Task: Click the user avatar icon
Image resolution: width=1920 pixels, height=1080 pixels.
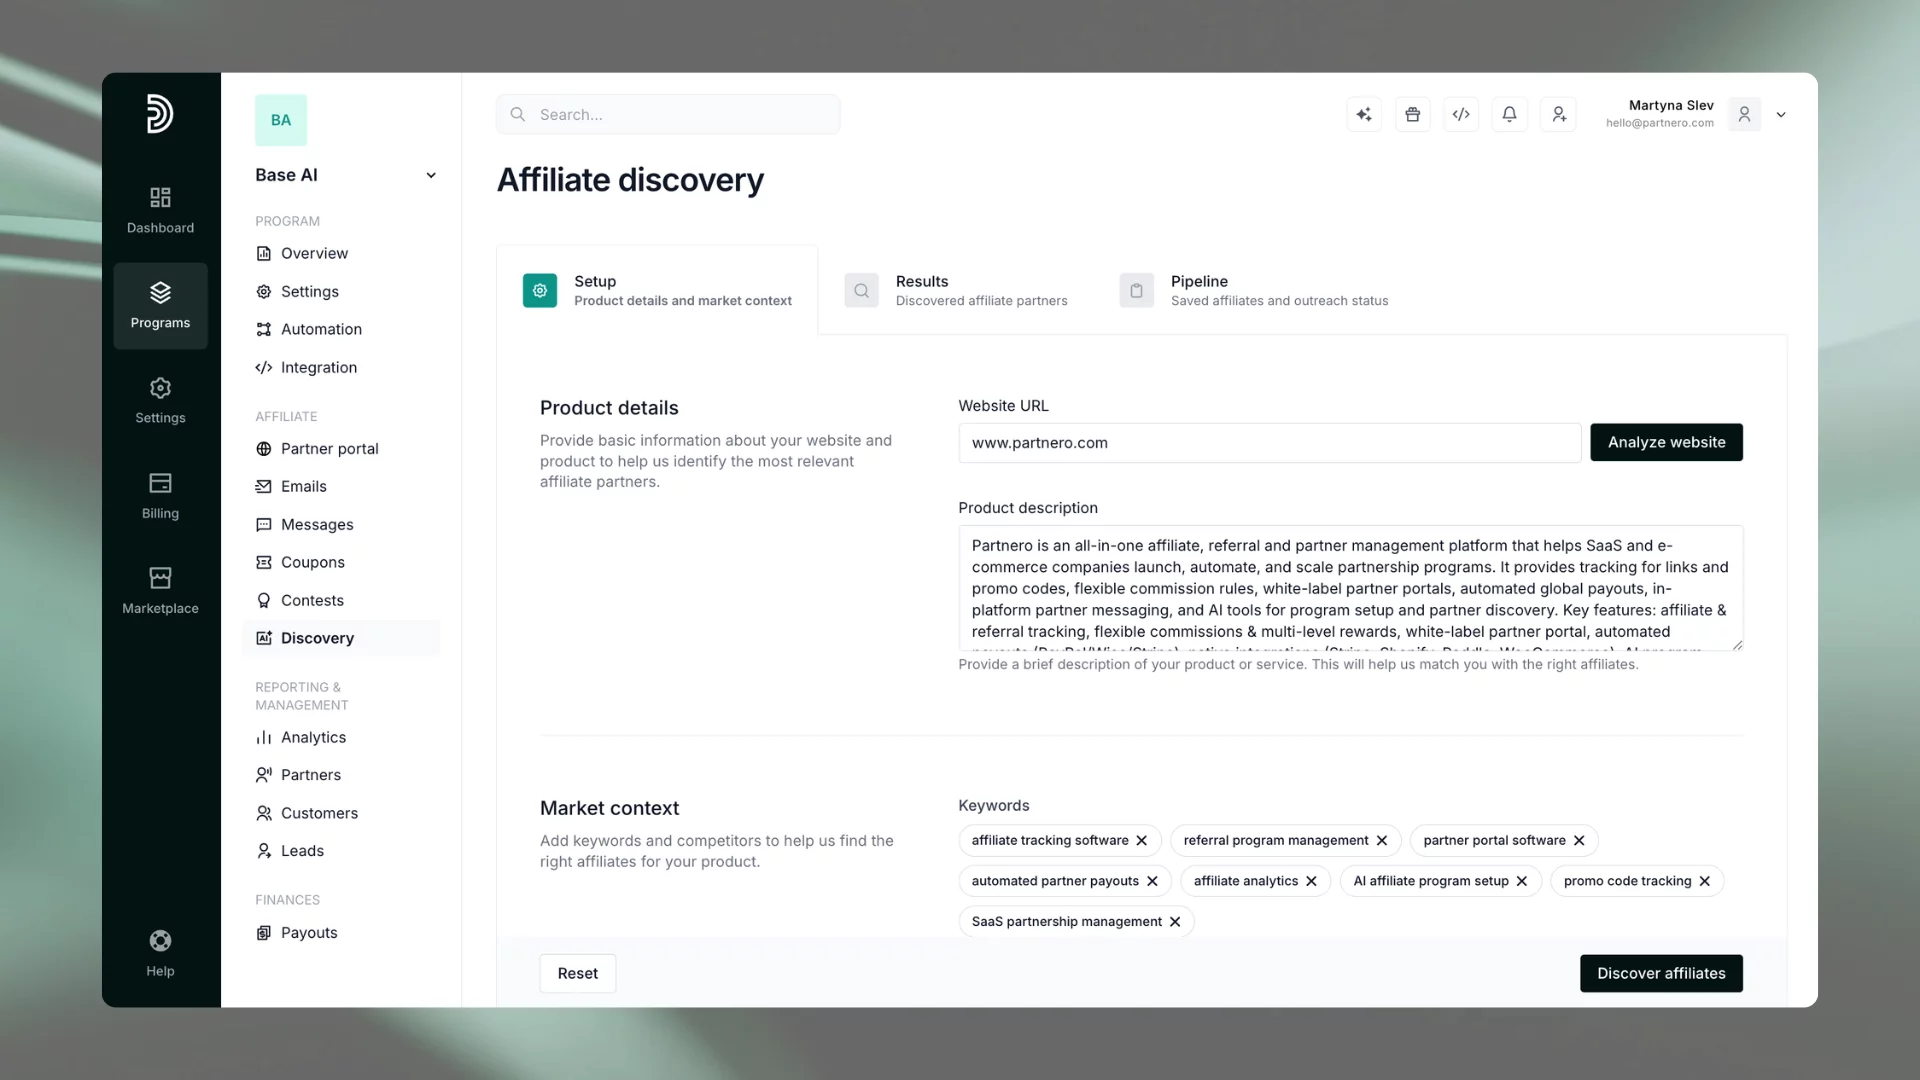Action: click(x=1744, y=114)
